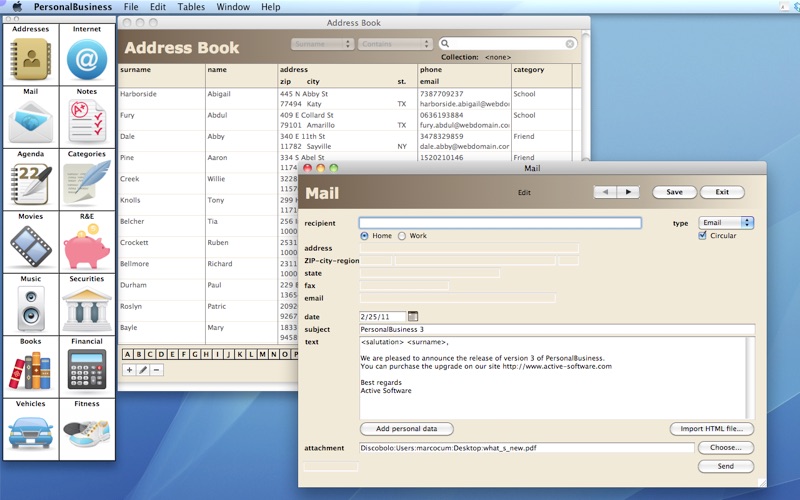Expand the Contains filter dropdown
This screenshot has height=500, width=800.
[x=396, y=44]
